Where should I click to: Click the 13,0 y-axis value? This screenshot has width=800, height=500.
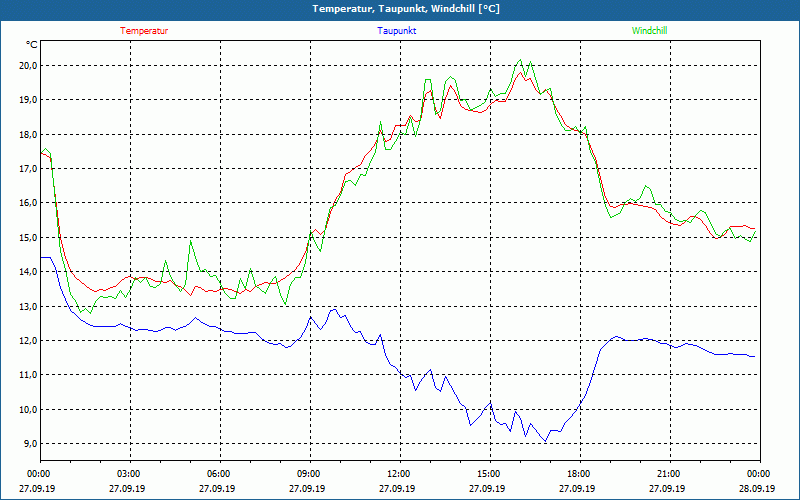(29, 306)
